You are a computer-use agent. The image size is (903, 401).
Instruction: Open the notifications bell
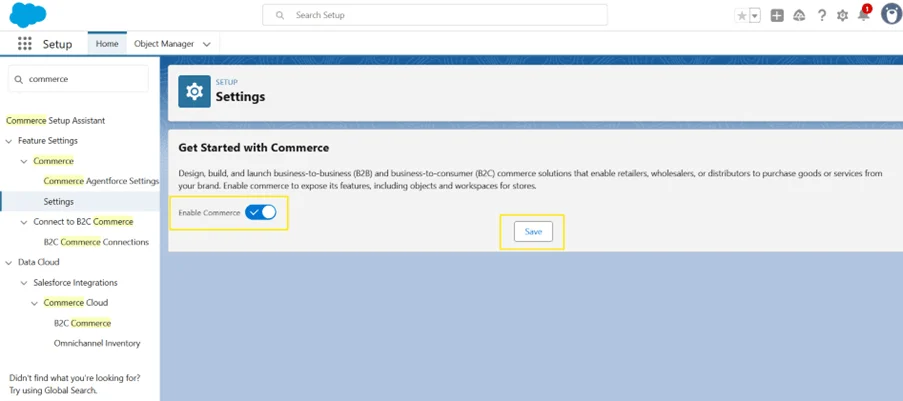click(864, 14)
